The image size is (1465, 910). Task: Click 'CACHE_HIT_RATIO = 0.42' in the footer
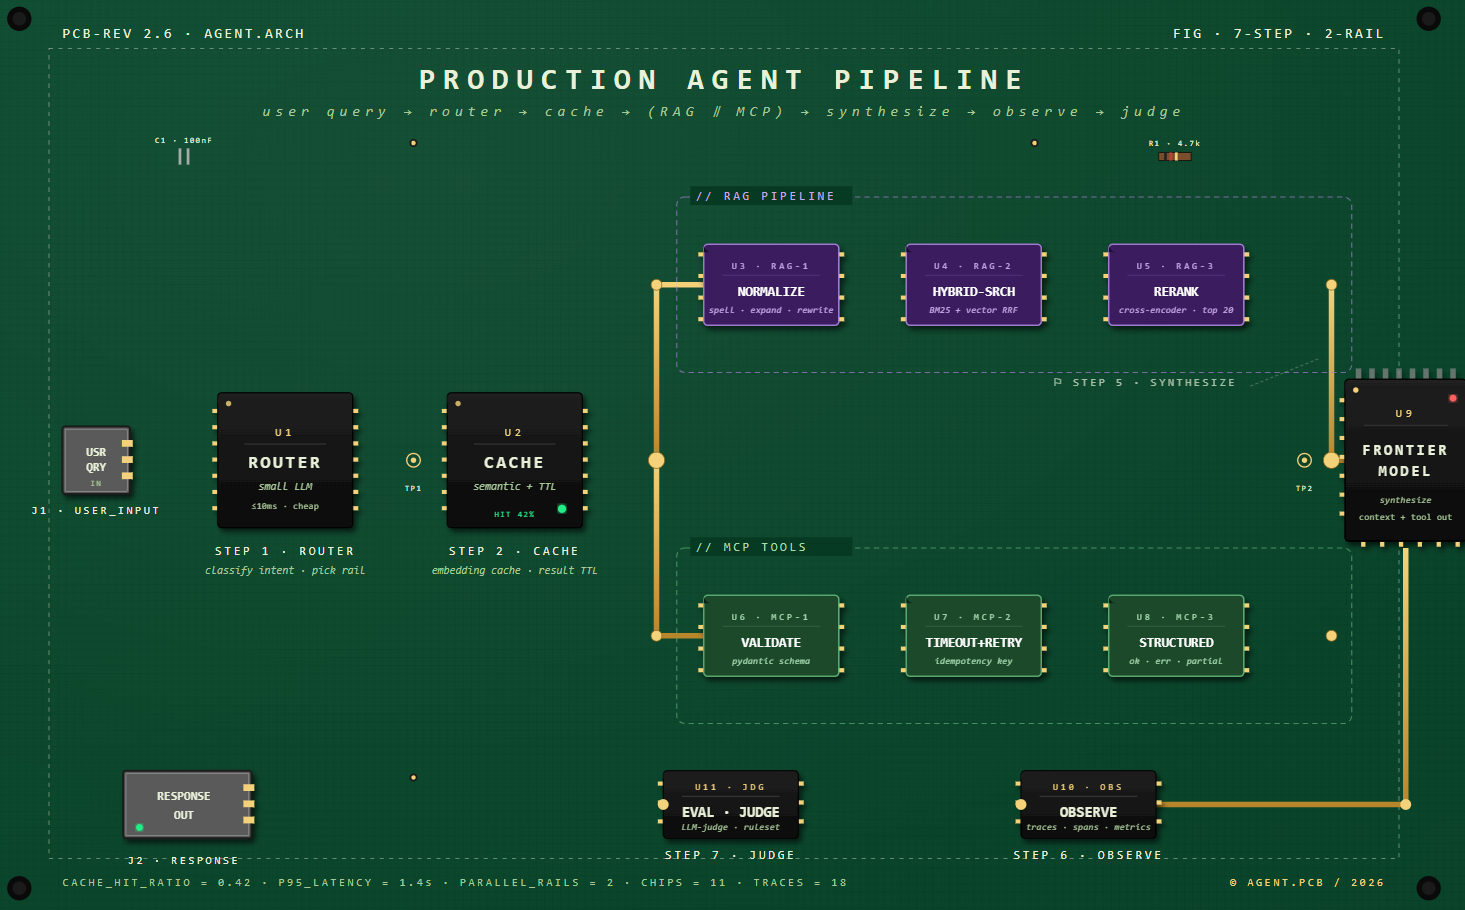(157, 882)
